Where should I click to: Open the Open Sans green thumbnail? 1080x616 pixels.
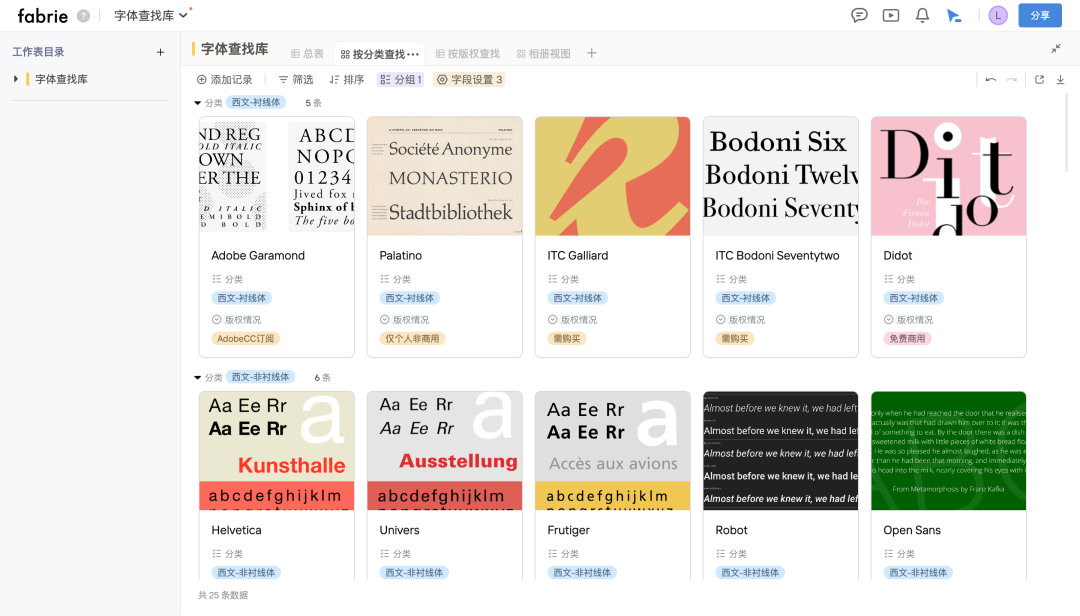coord(949,451)
